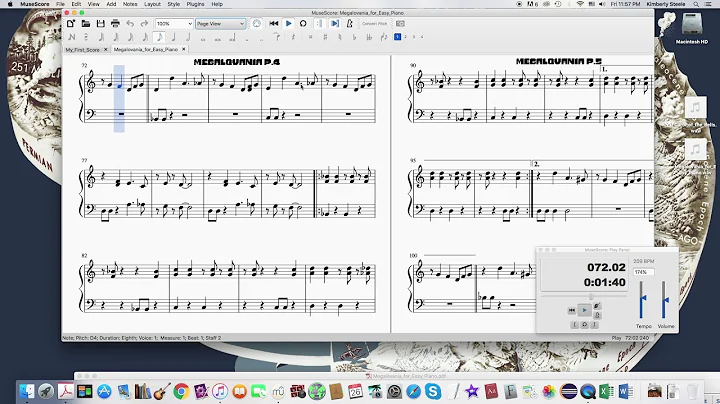Open the Macintosh HD desktop icon
The image size is (720, 404).
click(x=692, y=27)
